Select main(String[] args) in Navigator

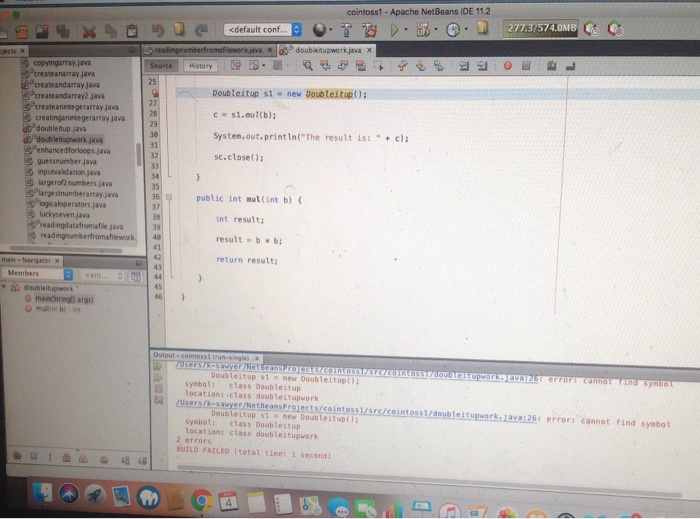(64, 299)
